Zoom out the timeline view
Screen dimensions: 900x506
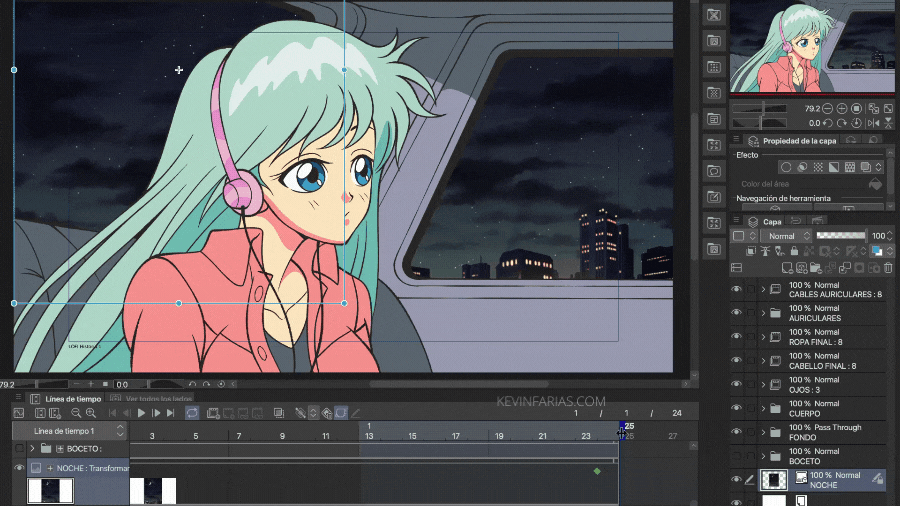click(76, 413)
